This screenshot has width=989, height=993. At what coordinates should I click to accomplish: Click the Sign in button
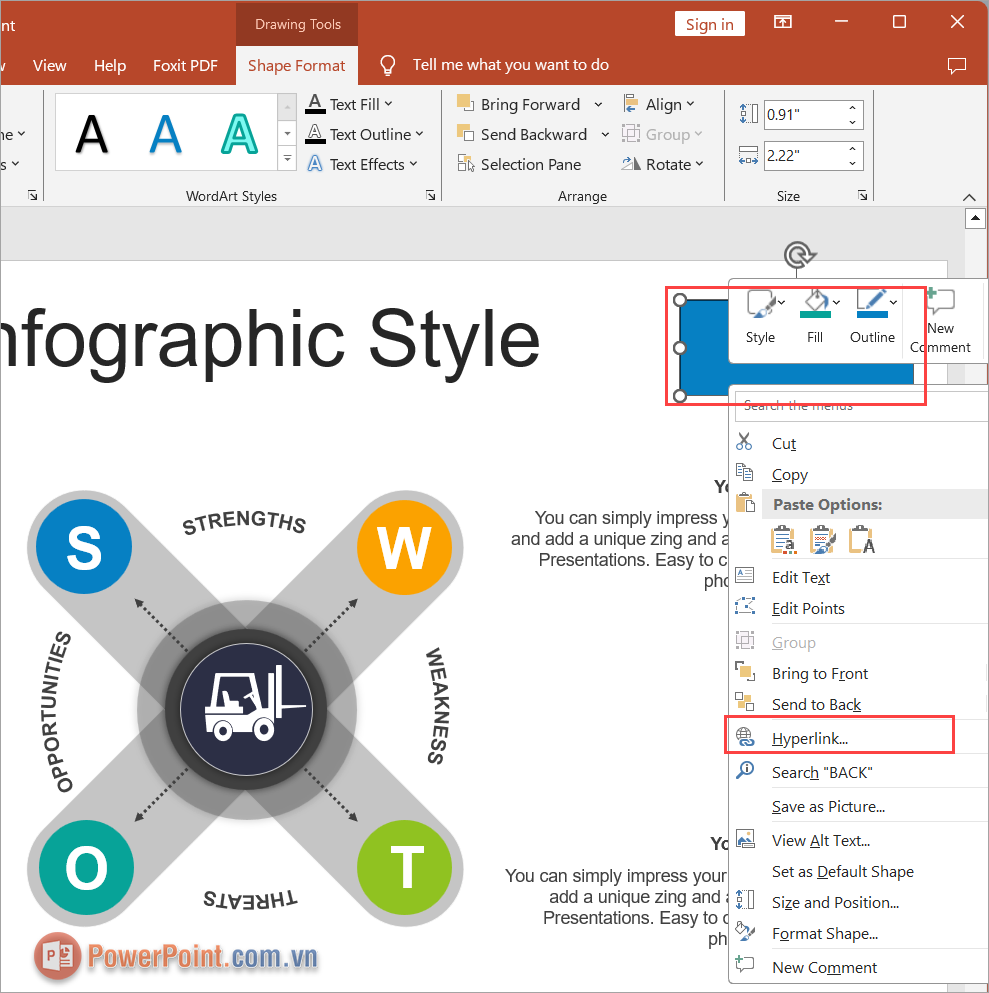click(x=710, y=24)
